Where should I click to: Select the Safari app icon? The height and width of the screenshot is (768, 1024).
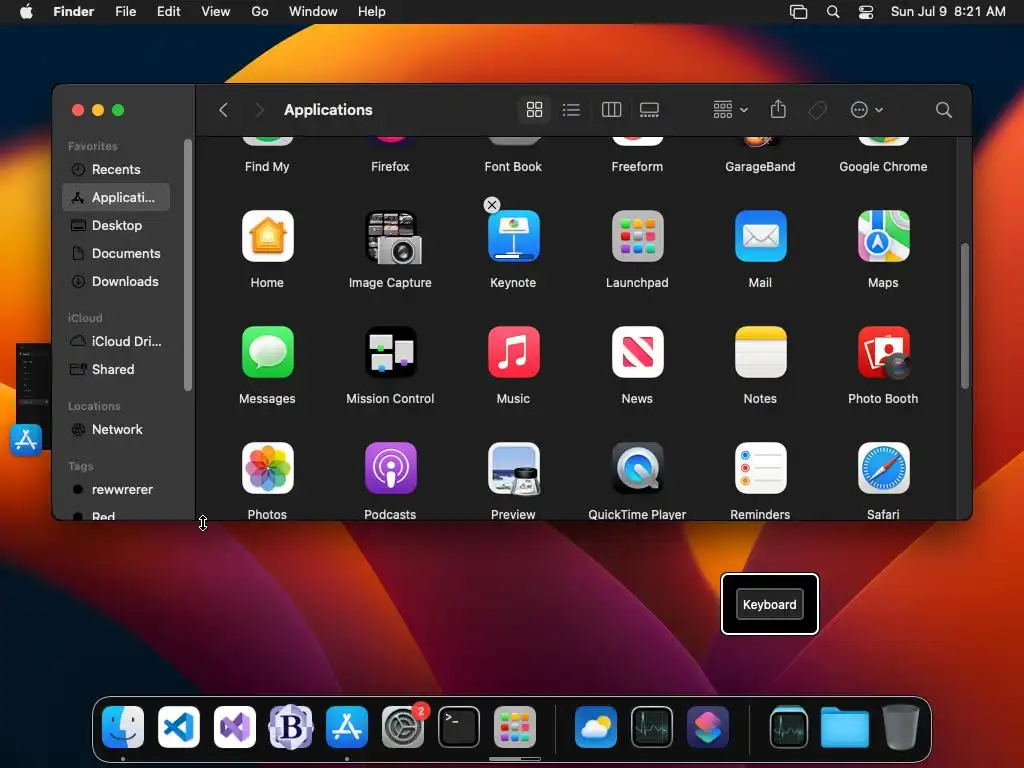click(883, 468)
